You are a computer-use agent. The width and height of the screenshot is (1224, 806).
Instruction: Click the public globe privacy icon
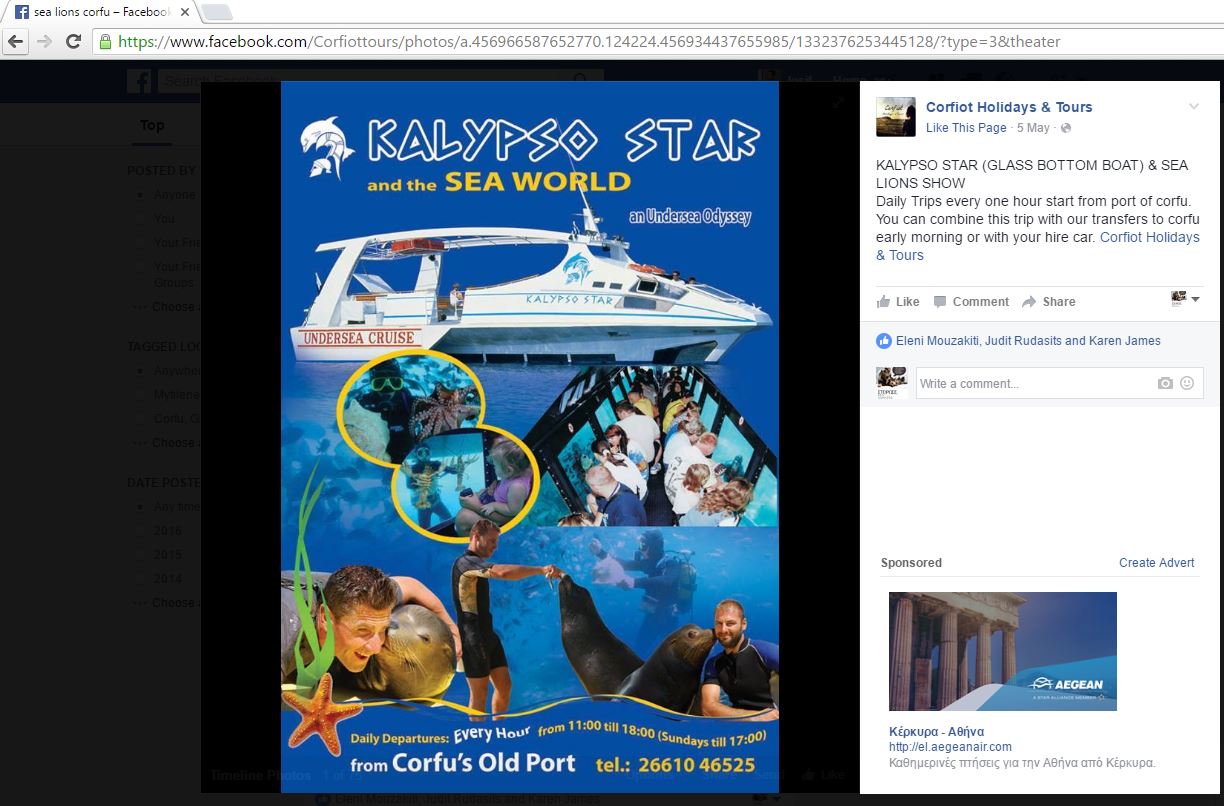coord(1065,128)
